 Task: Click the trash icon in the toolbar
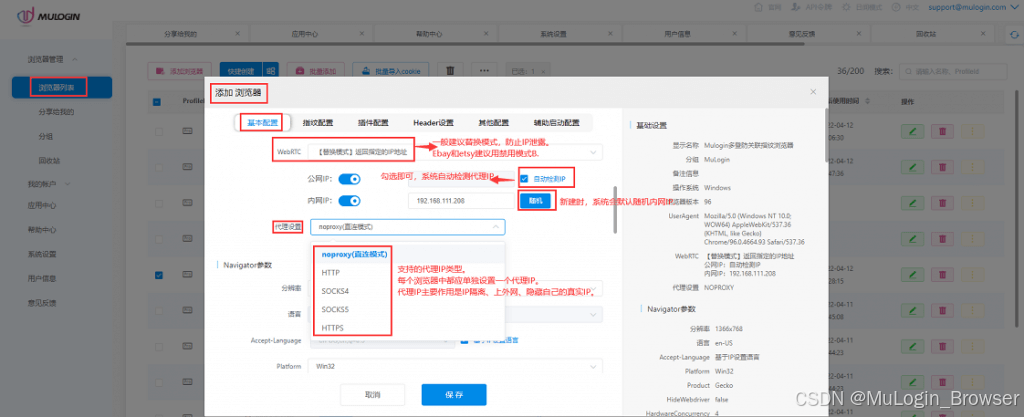[450, 70]
